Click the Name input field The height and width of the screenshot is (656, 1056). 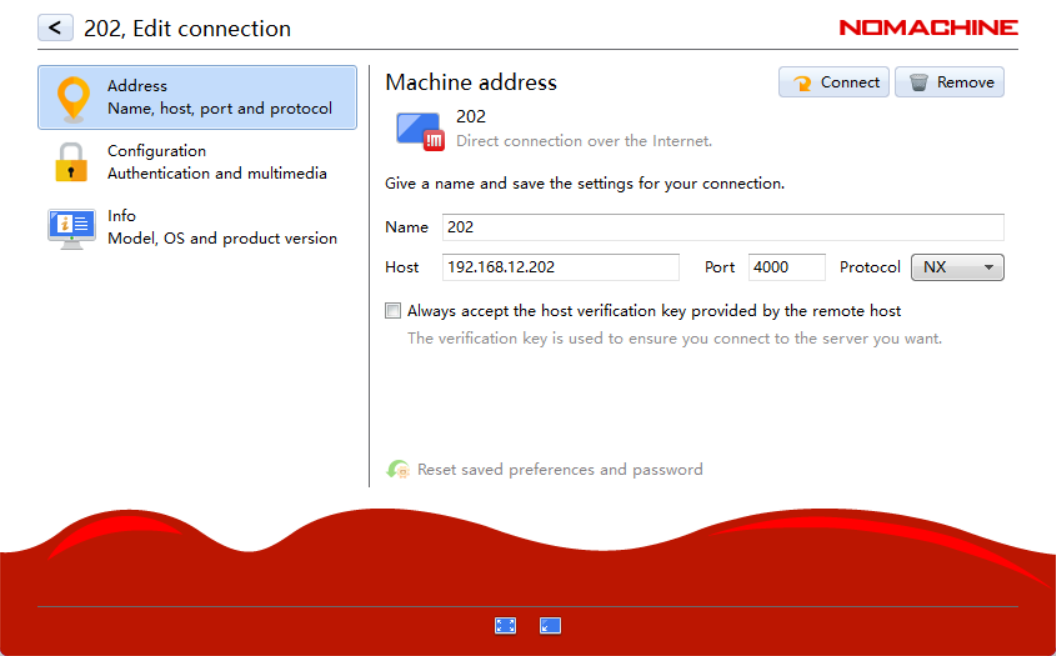[723, 227]
